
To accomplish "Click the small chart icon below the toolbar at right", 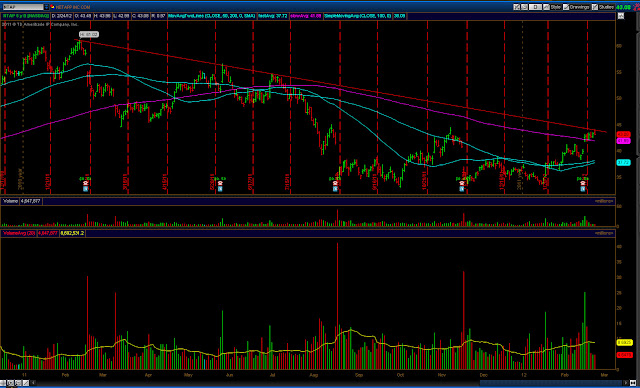I will click(621, 16).
